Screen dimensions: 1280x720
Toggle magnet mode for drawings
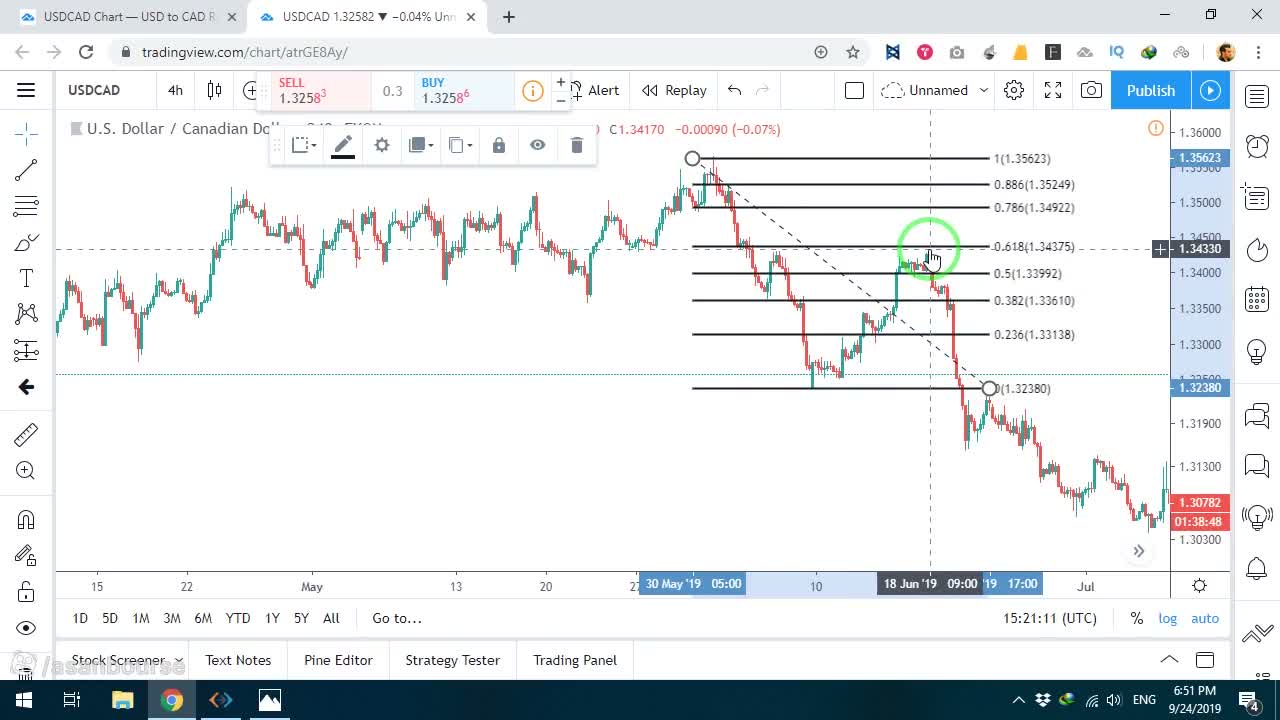[26, 519]
